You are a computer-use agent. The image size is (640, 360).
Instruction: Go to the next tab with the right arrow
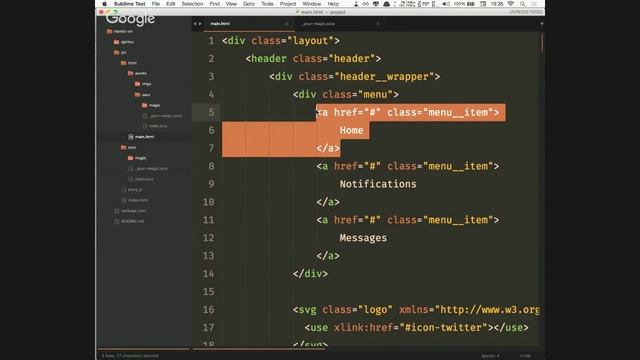pos(200,24)
